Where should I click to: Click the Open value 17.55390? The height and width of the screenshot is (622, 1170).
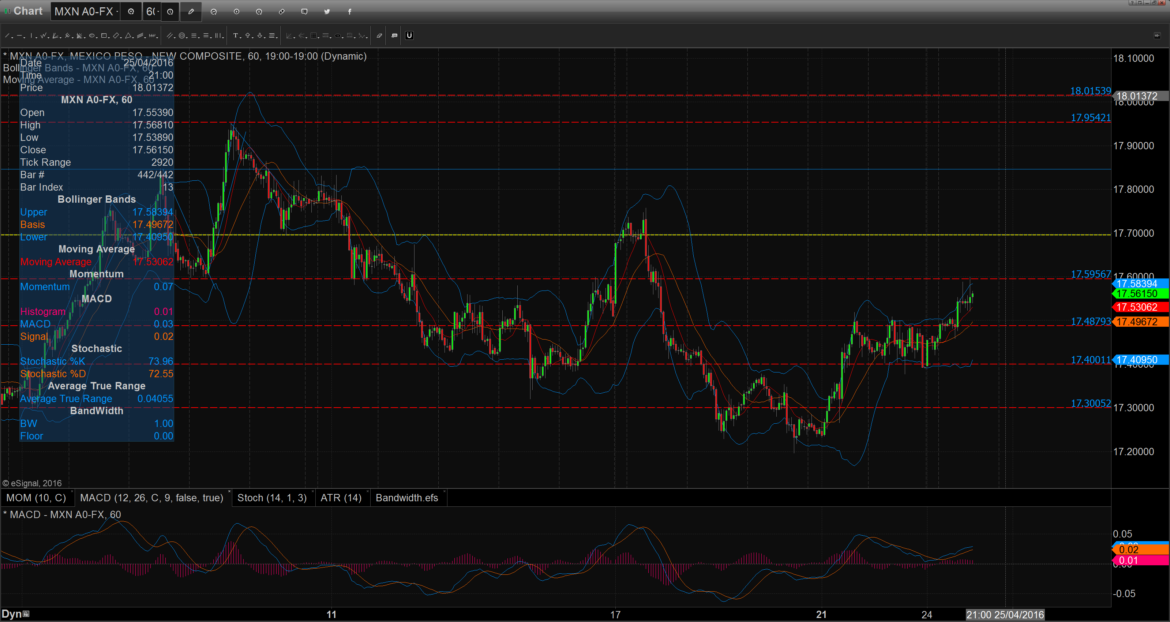tap(153, 113)
